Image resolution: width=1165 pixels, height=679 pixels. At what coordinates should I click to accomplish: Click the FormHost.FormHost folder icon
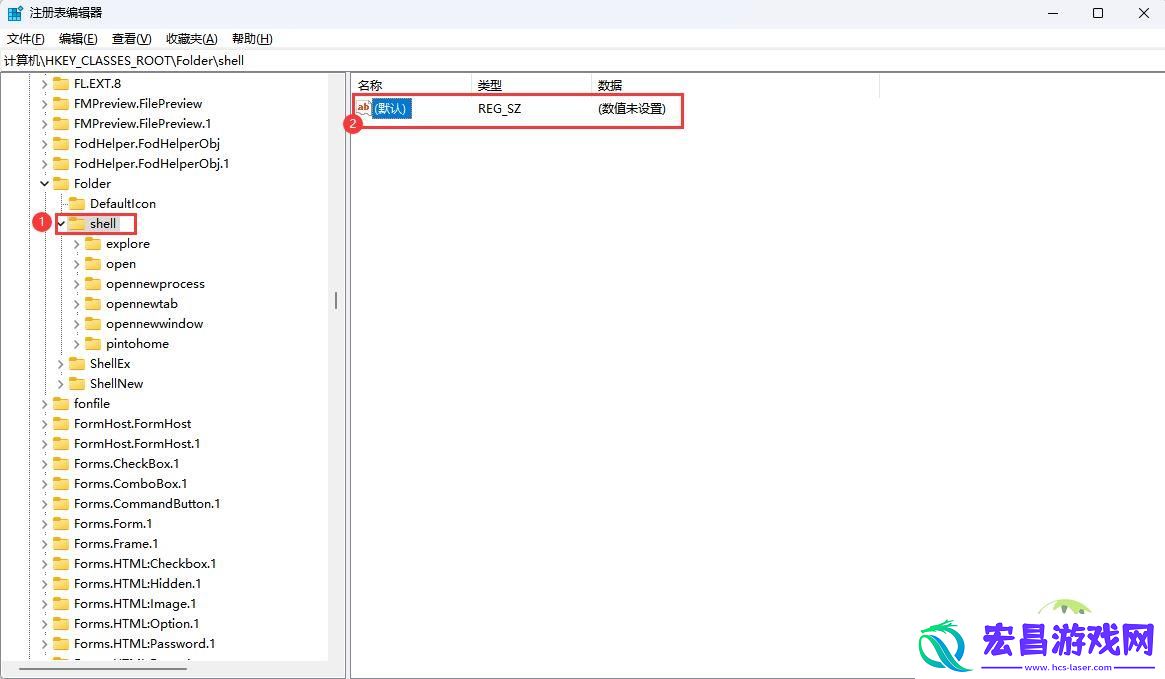tap(61, 424)
